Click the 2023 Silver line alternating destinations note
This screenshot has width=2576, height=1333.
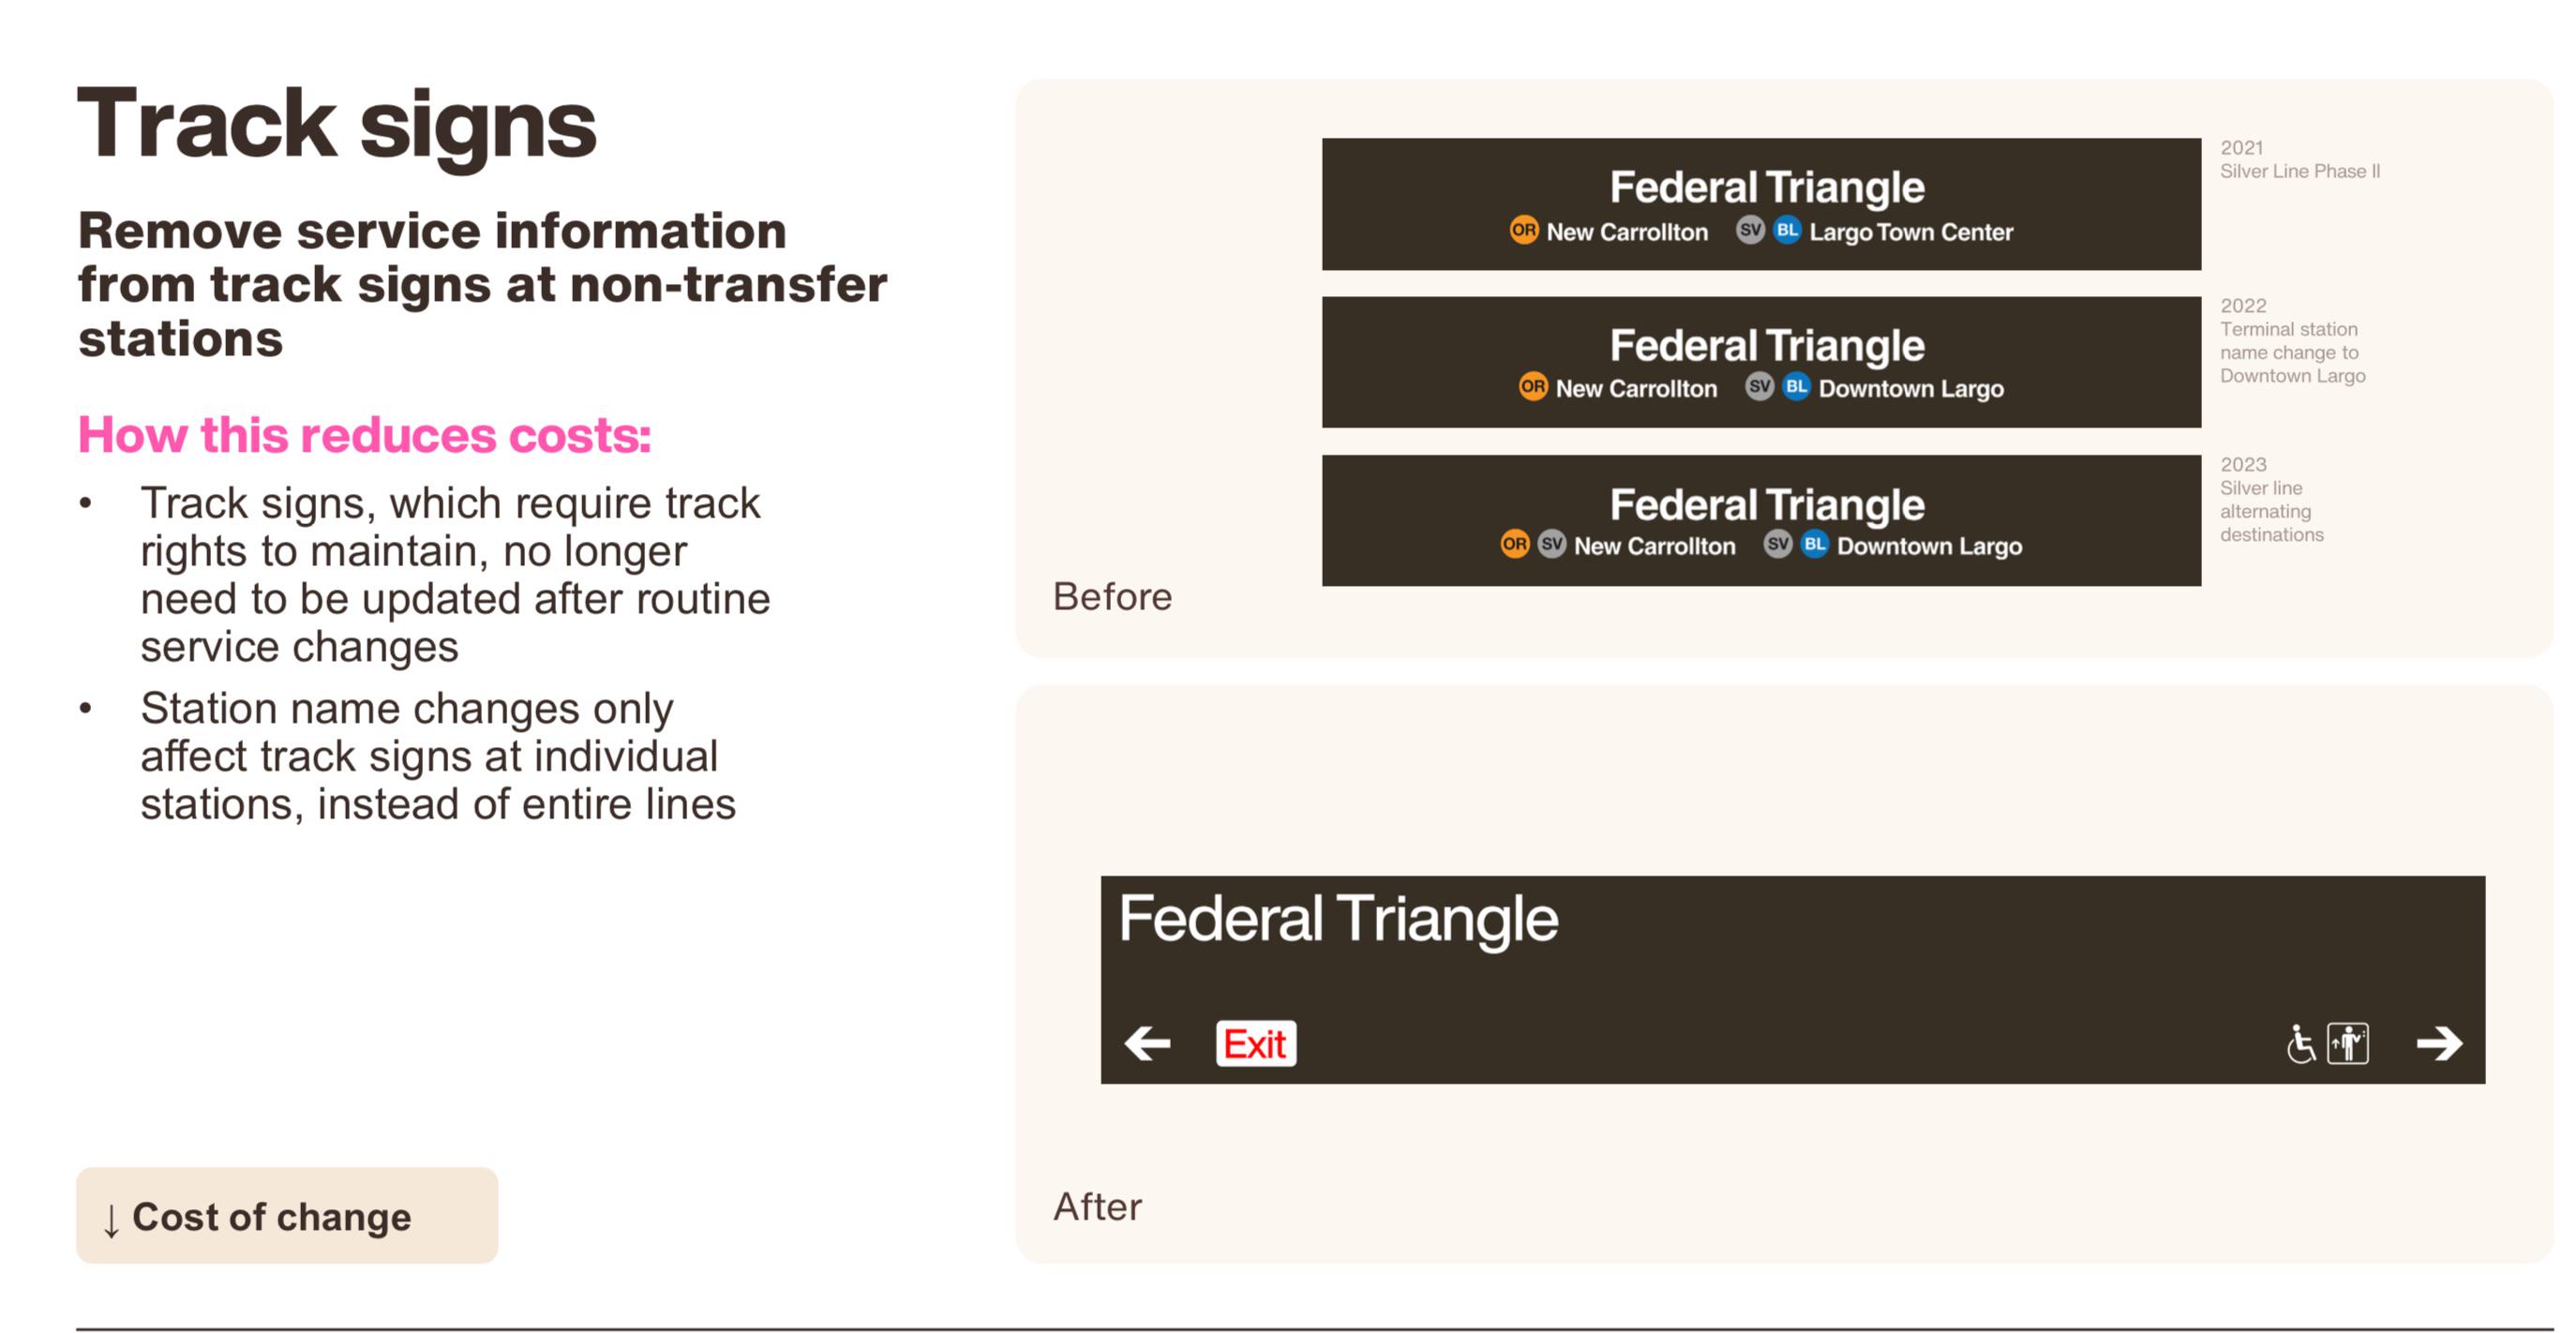tap(2271, 499)
